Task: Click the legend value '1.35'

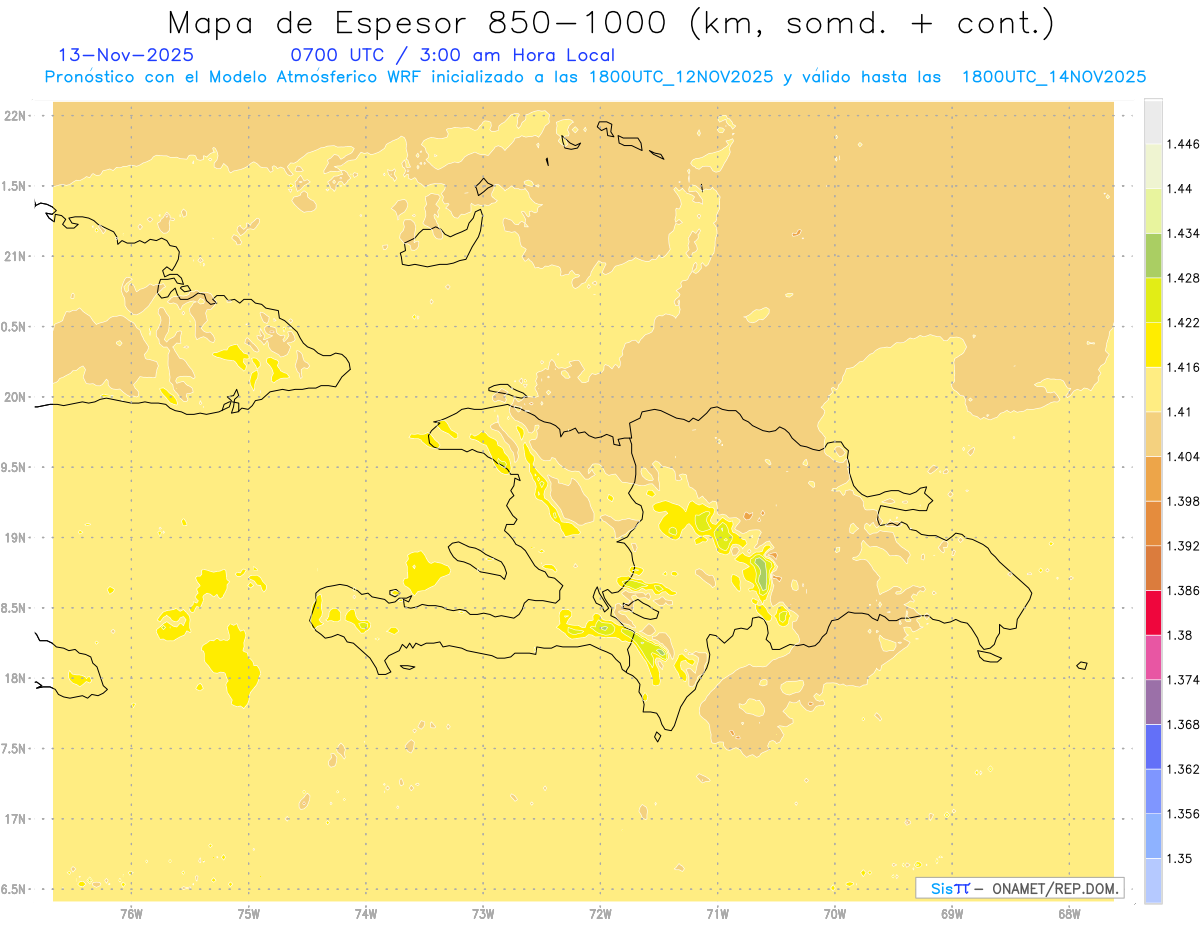Action: [x=1180, y=858]
